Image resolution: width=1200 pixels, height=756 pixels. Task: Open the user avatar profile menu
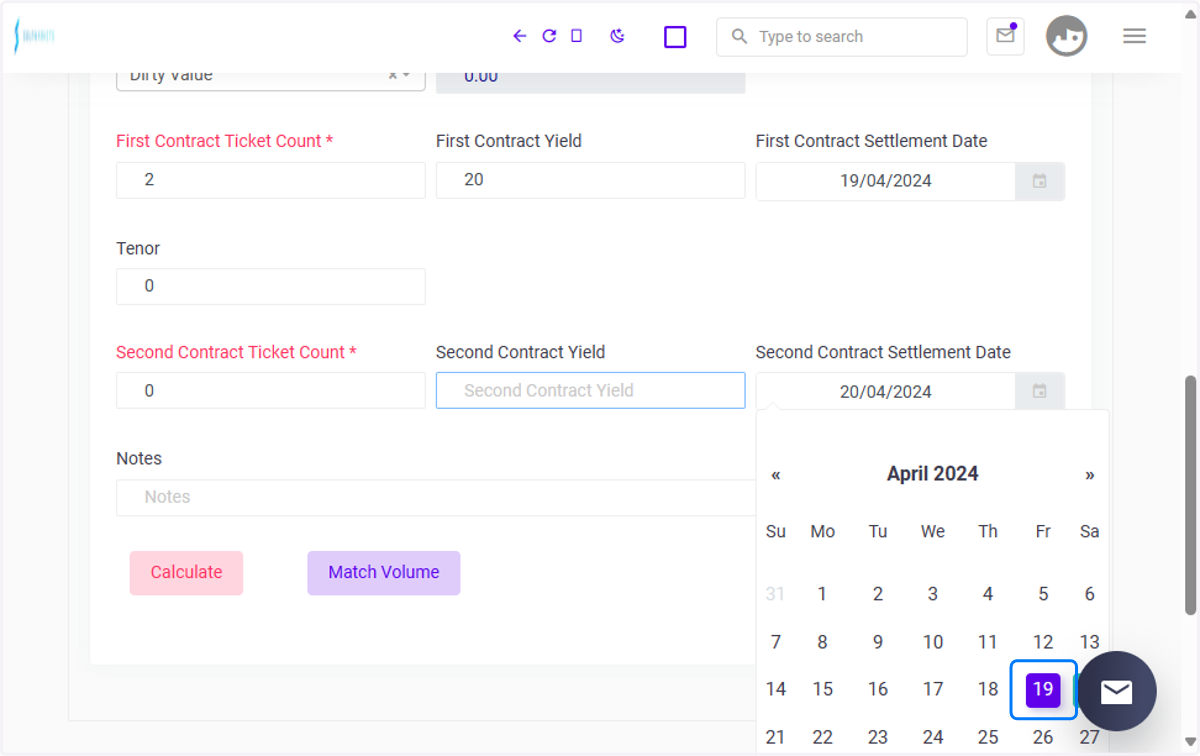[1066, 36]
